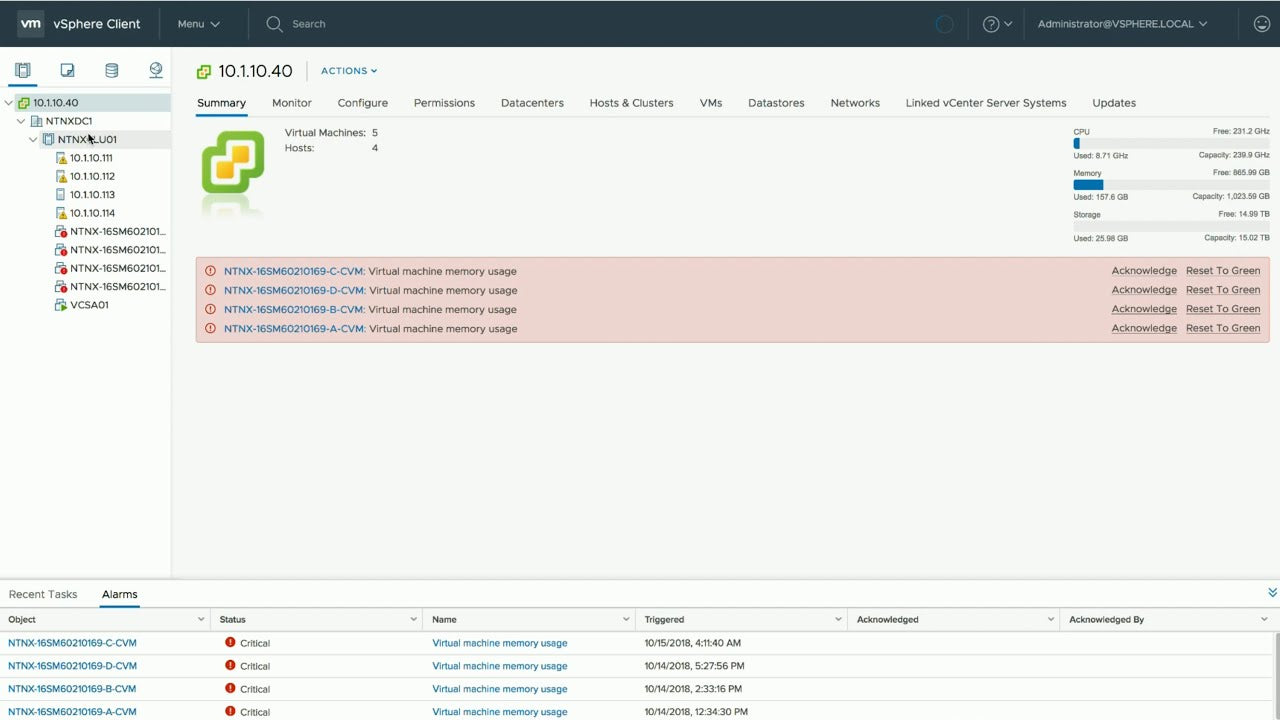
Task: Switch to the Monitor tab
Action: pos(292,103)
